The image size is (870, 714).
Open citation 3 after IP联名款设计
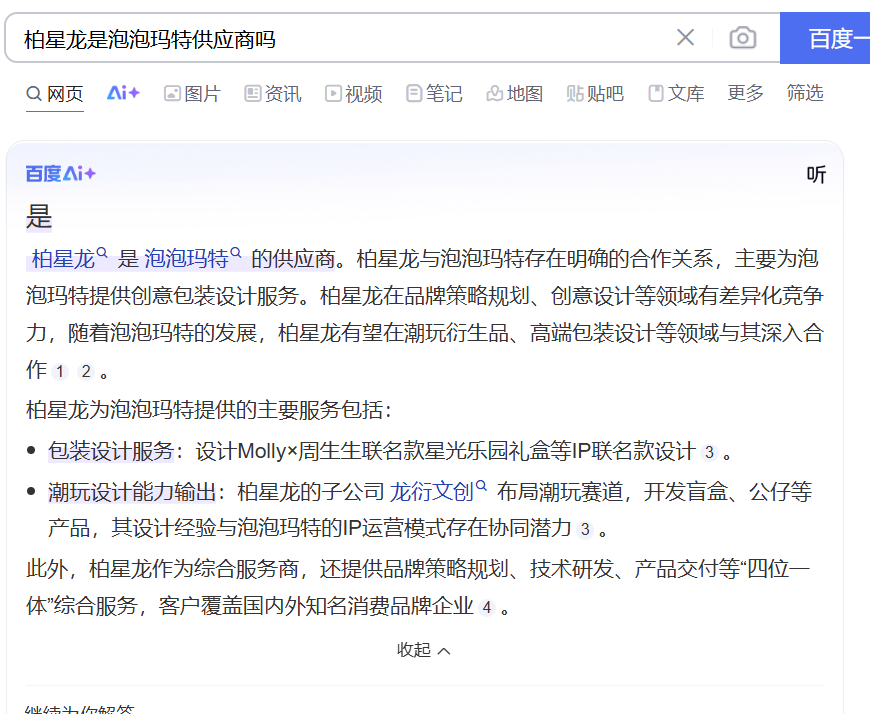pyautogui.click(x=709, y=453)
